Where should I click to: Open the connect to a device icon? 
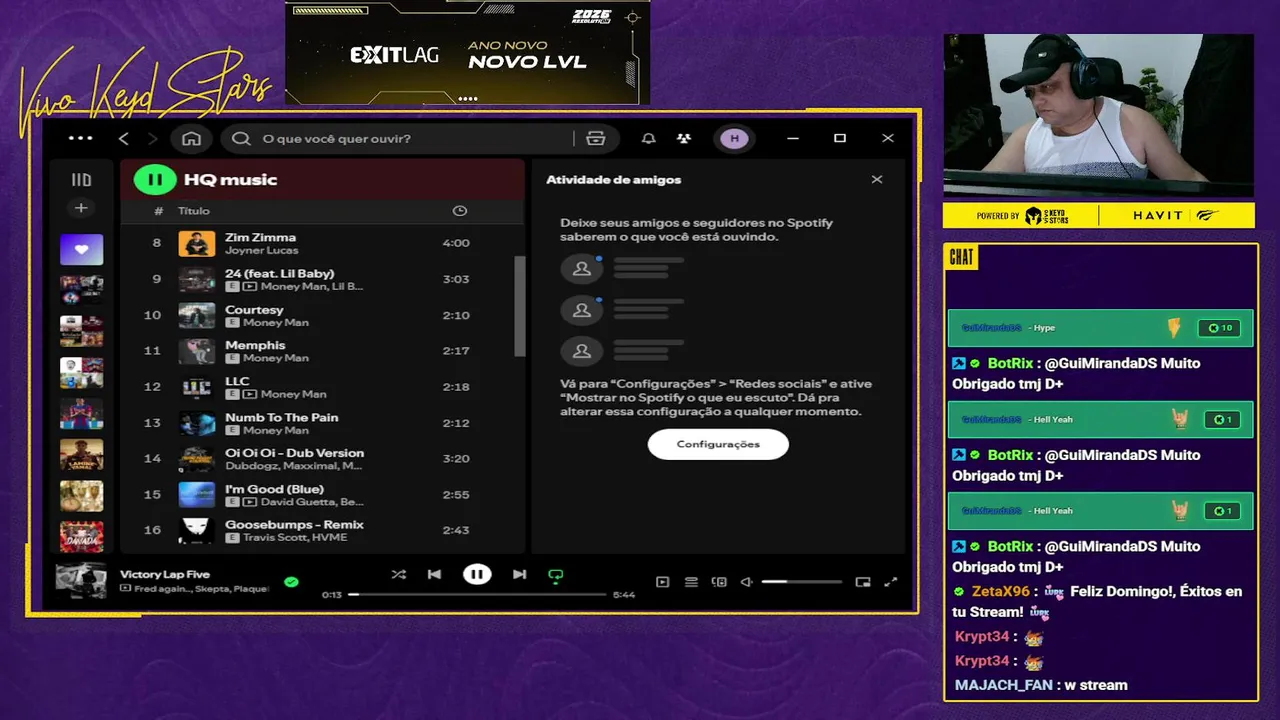pyautogui.click(x=719, y=582)
